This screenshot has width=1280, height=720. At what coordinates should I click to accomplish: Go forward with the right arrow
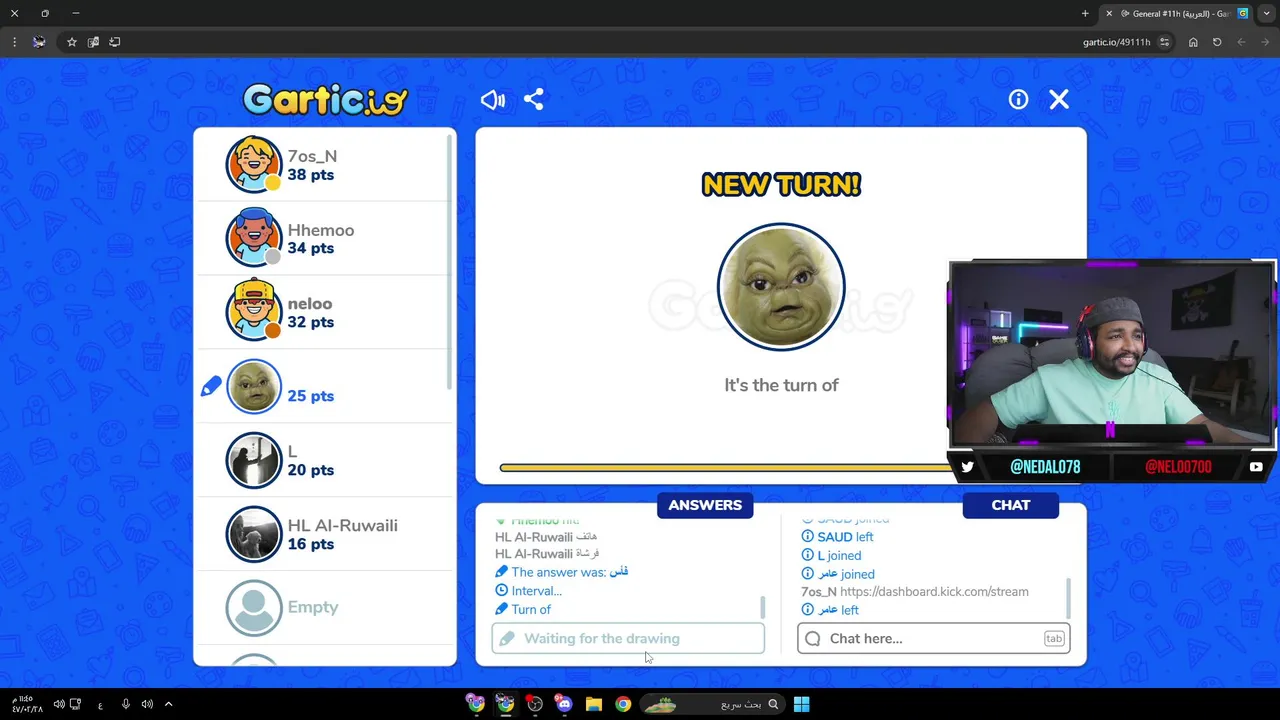pyautogui.click(x=1265, y=42)
